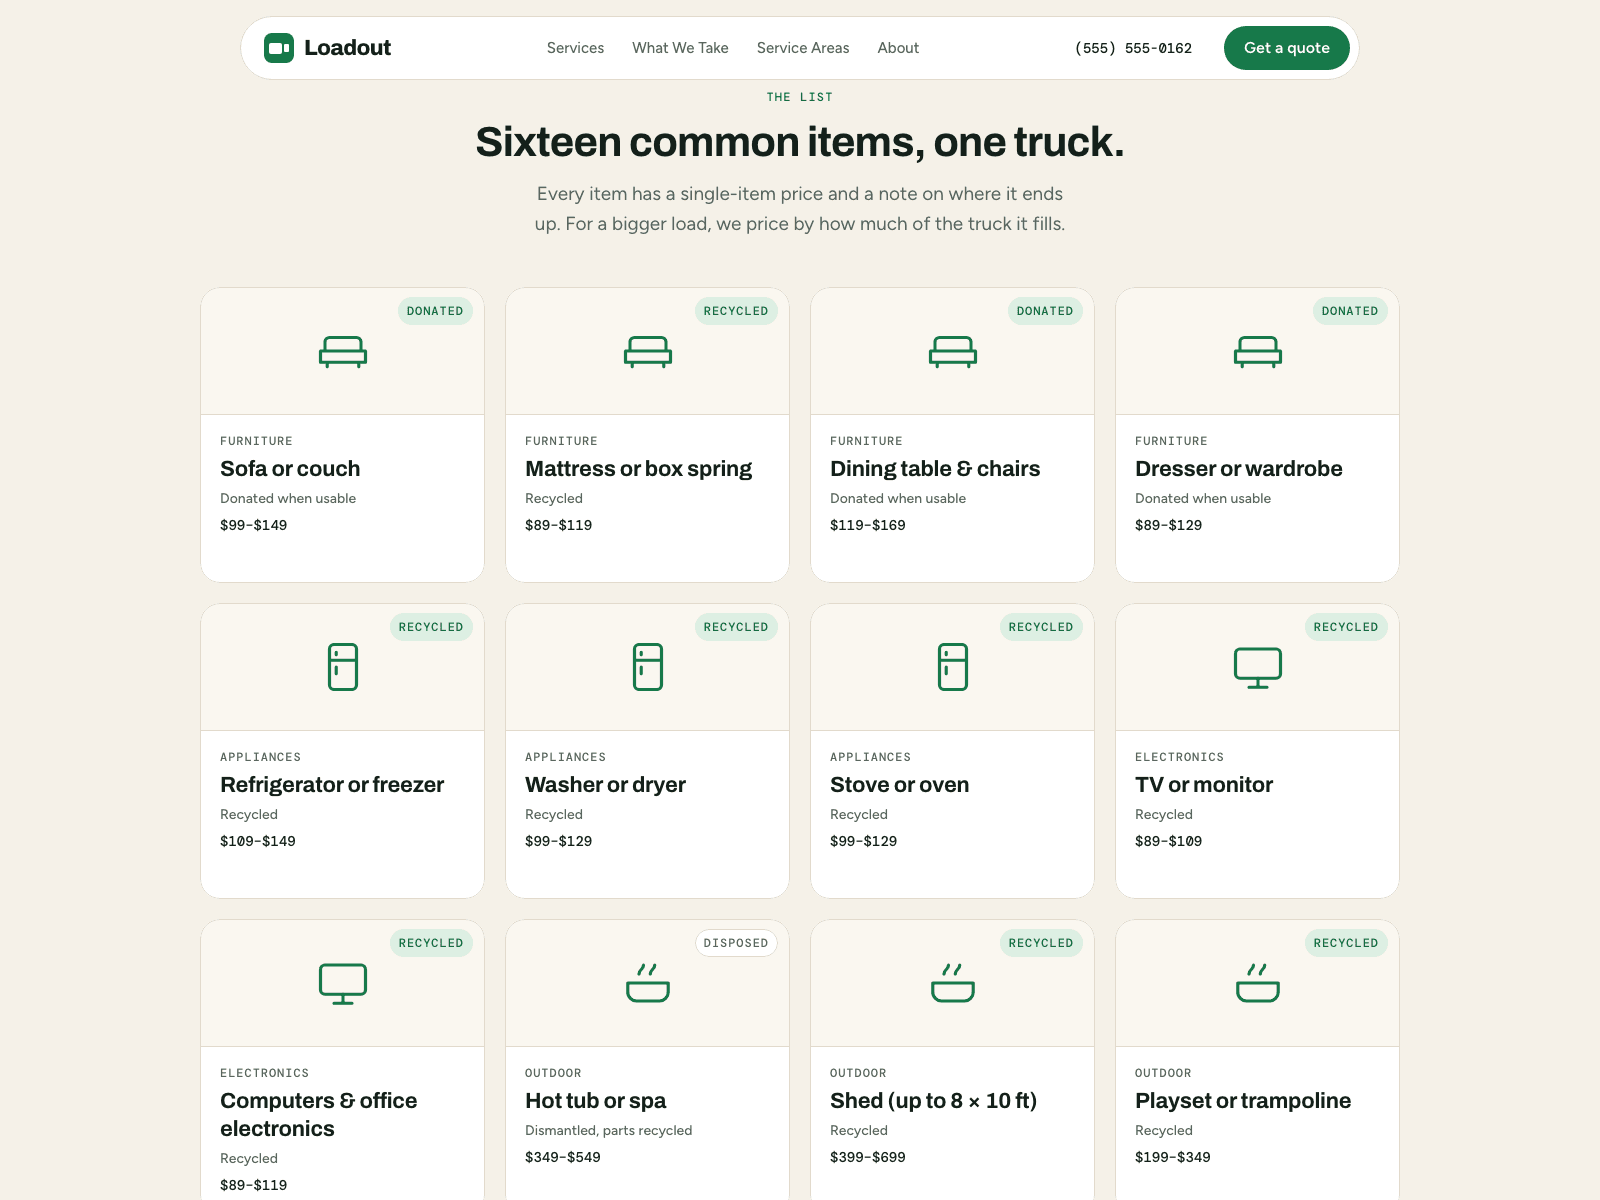Viewport: 1600px width, 1200px height.
Task: Go to Service Areas page
Action: point(803,48)
